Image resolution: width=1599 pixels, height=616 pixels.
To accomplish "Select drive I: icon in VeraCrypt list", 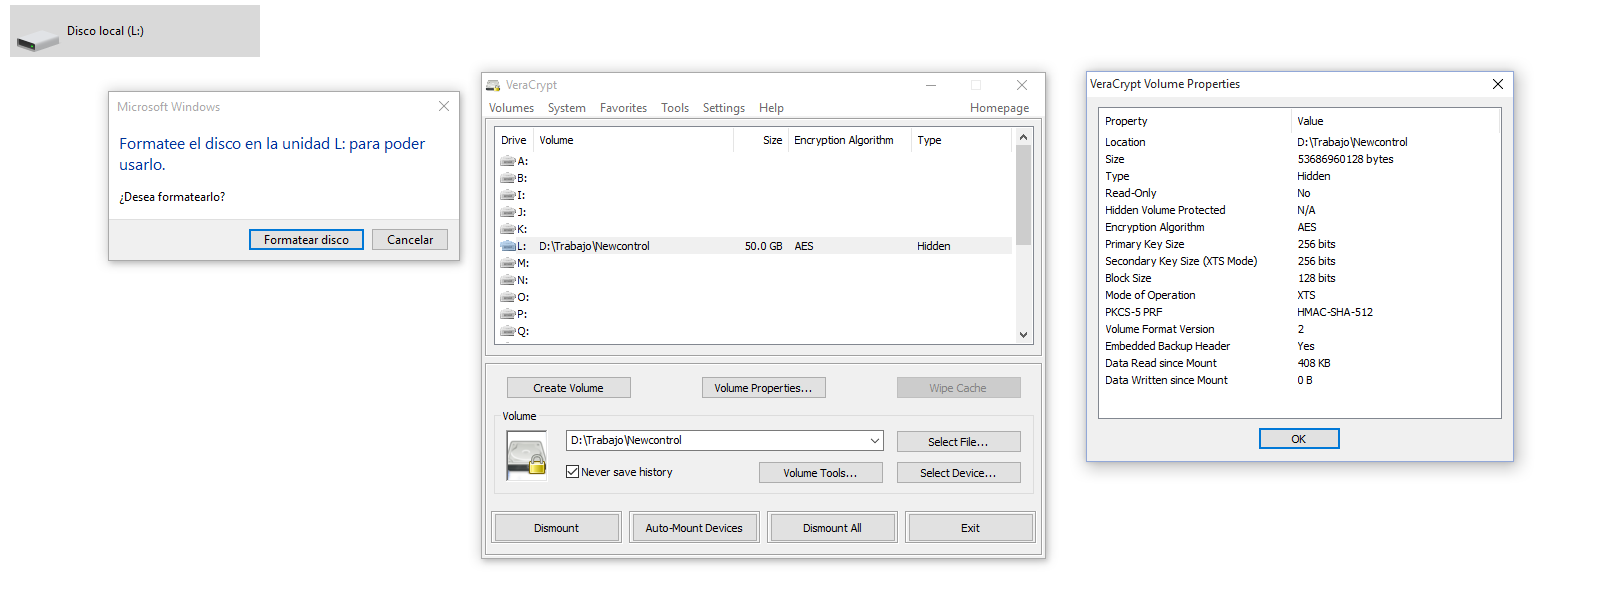I will pos(508,195).
